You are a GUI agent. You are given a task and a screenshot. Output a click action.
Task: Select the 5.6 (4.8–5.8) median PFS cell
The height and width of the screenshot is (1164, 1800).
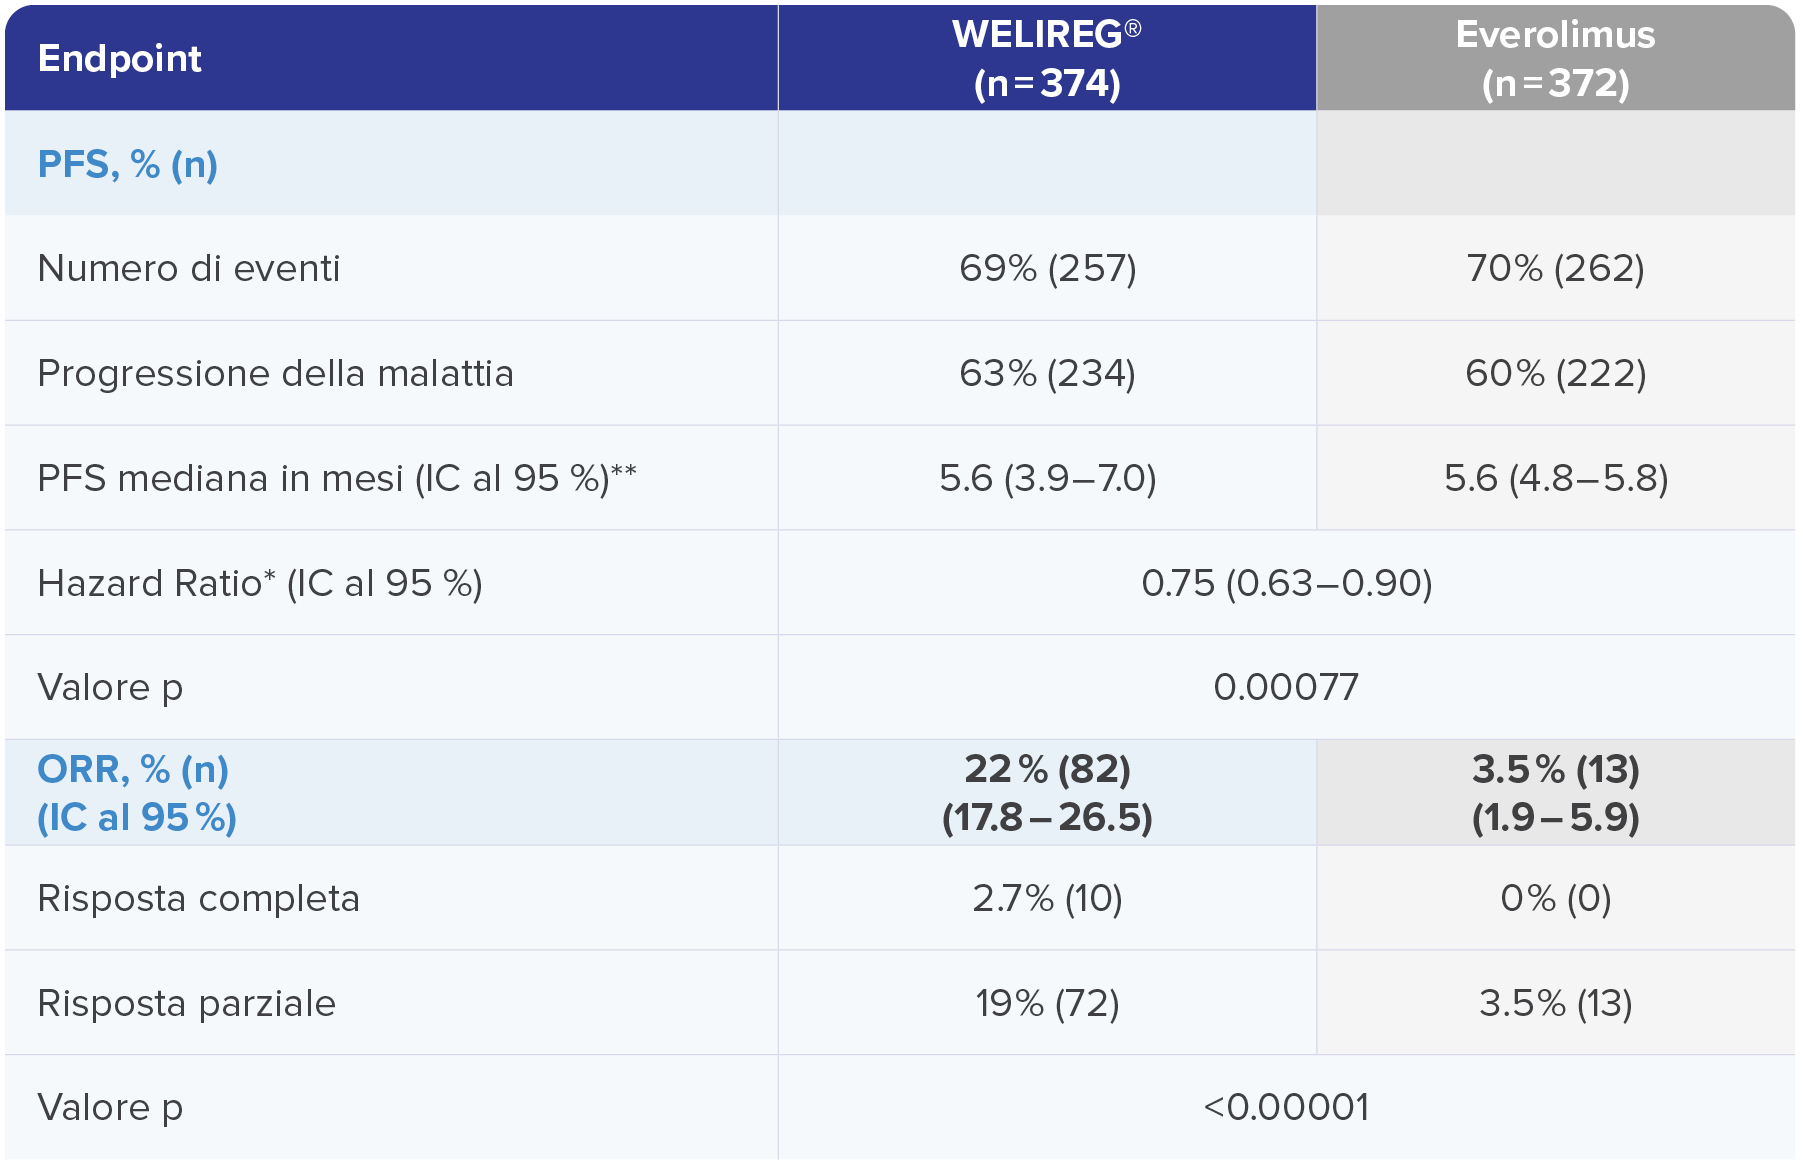coord(1555,478)
